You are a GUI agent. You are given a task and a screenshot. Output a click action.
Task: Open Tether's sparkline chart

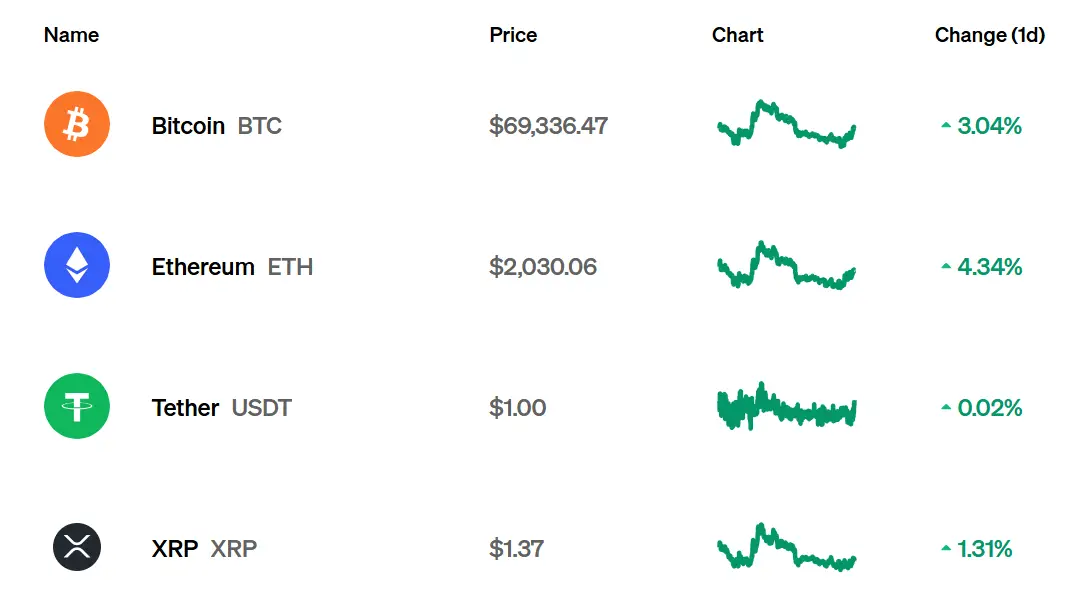(786, 407)
